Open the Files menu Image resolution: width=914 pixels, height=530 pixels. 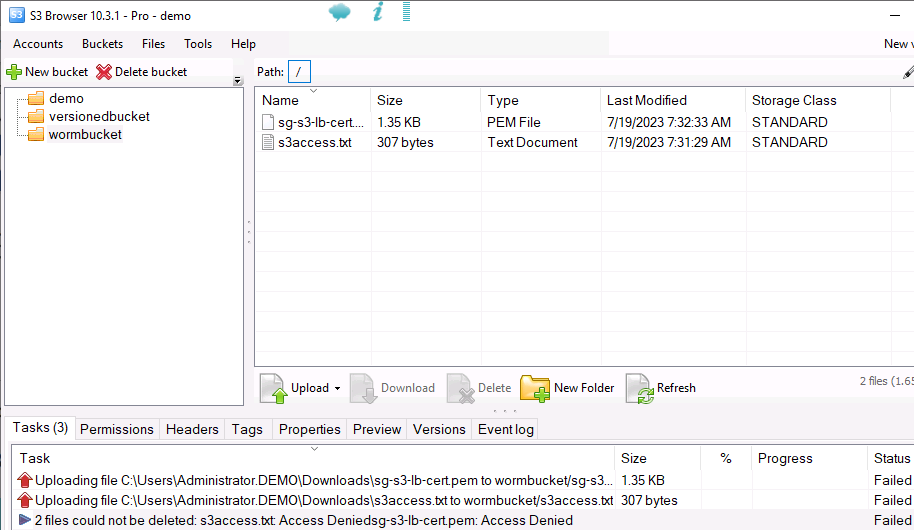click(153, 44)
